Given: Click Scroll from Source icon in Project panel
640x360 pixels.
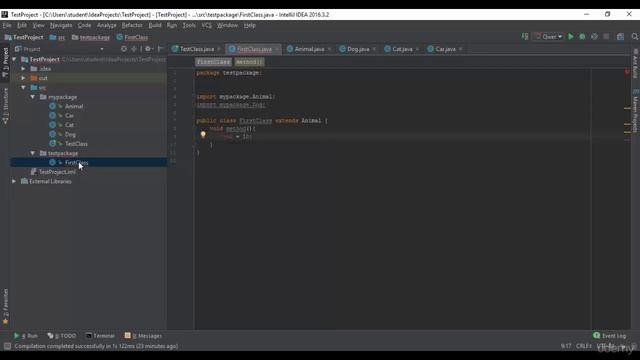Looking at the screenshot, I should point(124,49).
